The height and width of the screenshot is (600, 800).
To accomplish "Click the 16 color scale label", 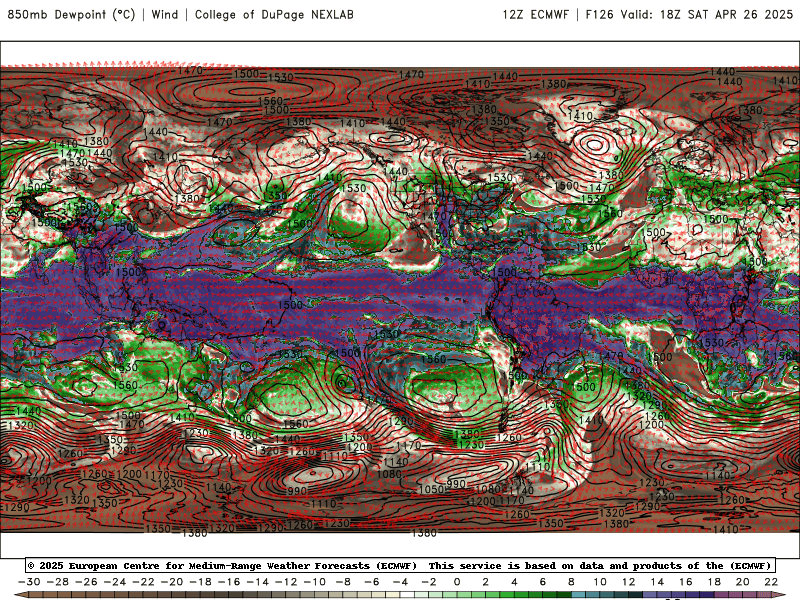I will pos(686,582).
